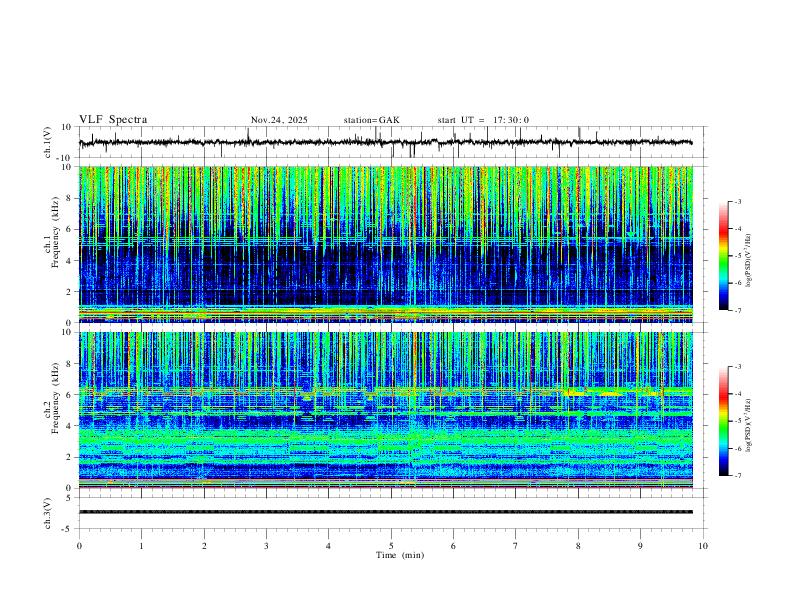Click the time axis tick label '0'
Image resolution: width=792 pixels, height=612 pixels.
click(79, 546)
